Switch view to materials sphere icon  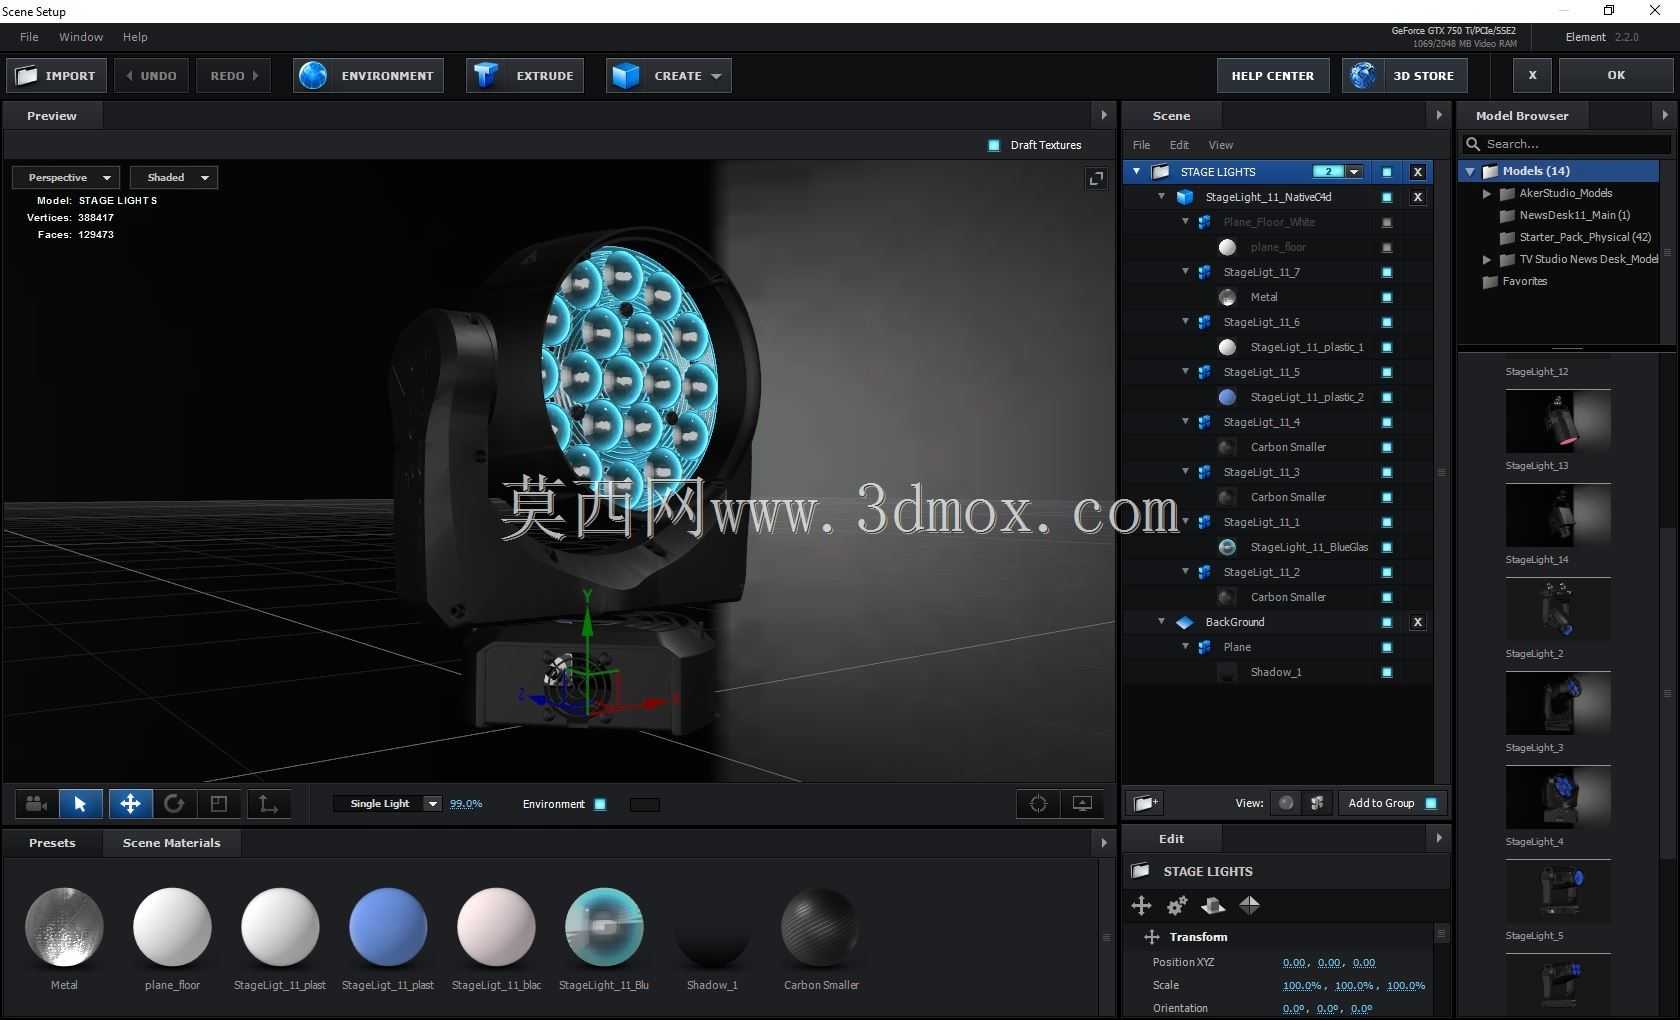point(1286,803)
